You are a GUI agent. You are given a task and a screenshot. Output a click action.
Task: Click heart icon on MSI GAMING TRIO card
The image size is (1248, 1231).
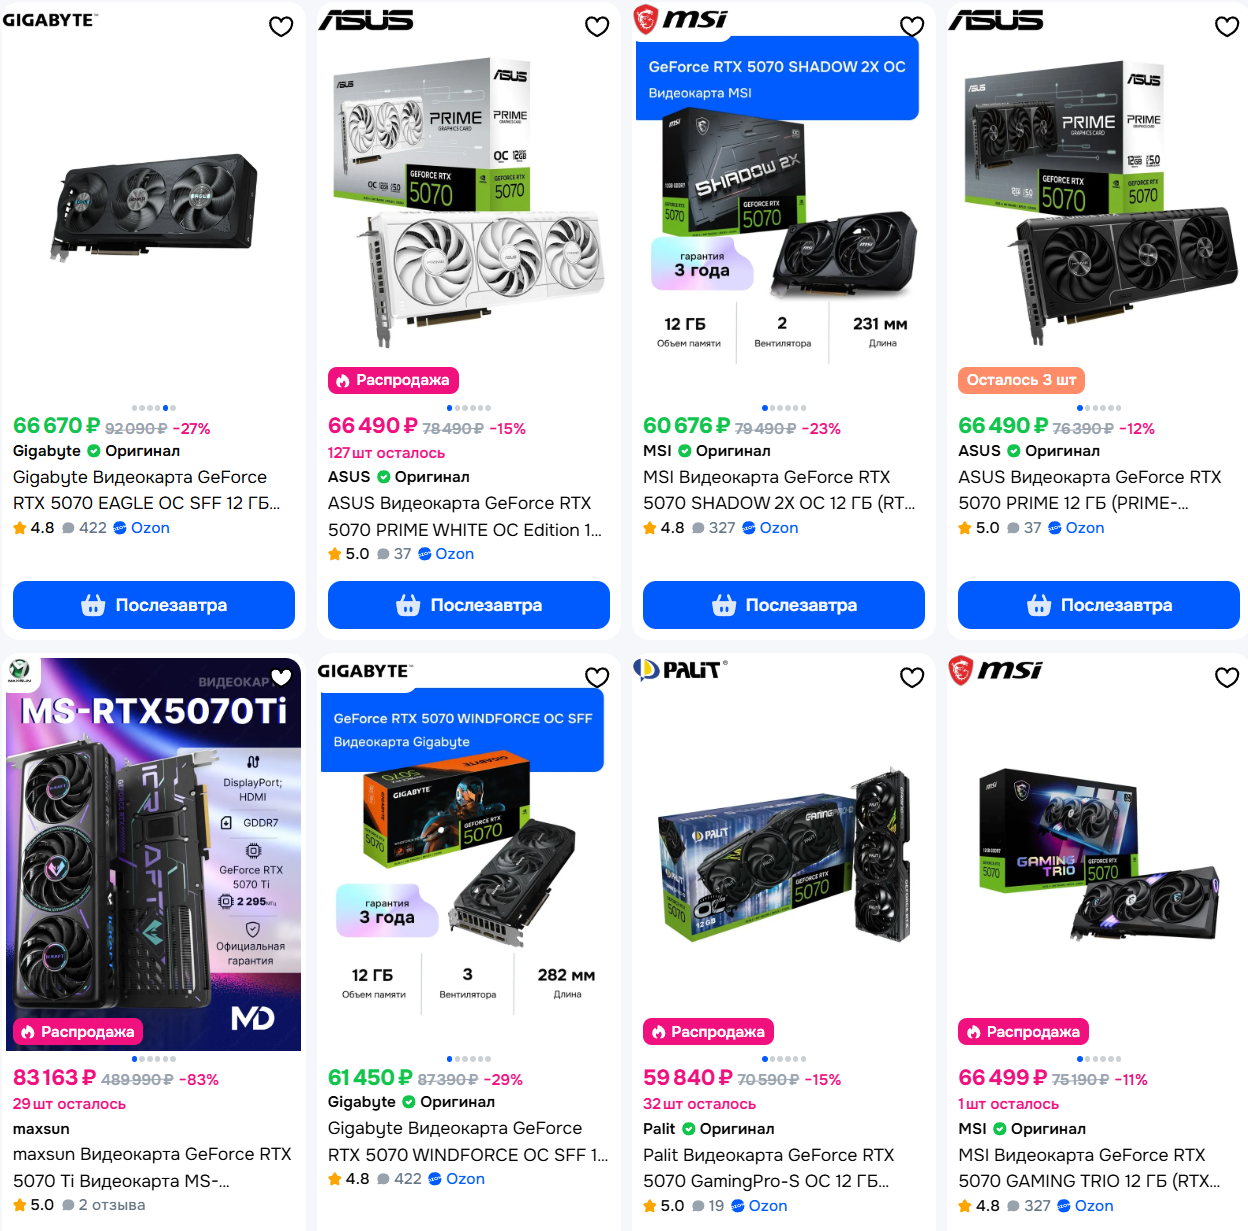tap(1227, 678)
